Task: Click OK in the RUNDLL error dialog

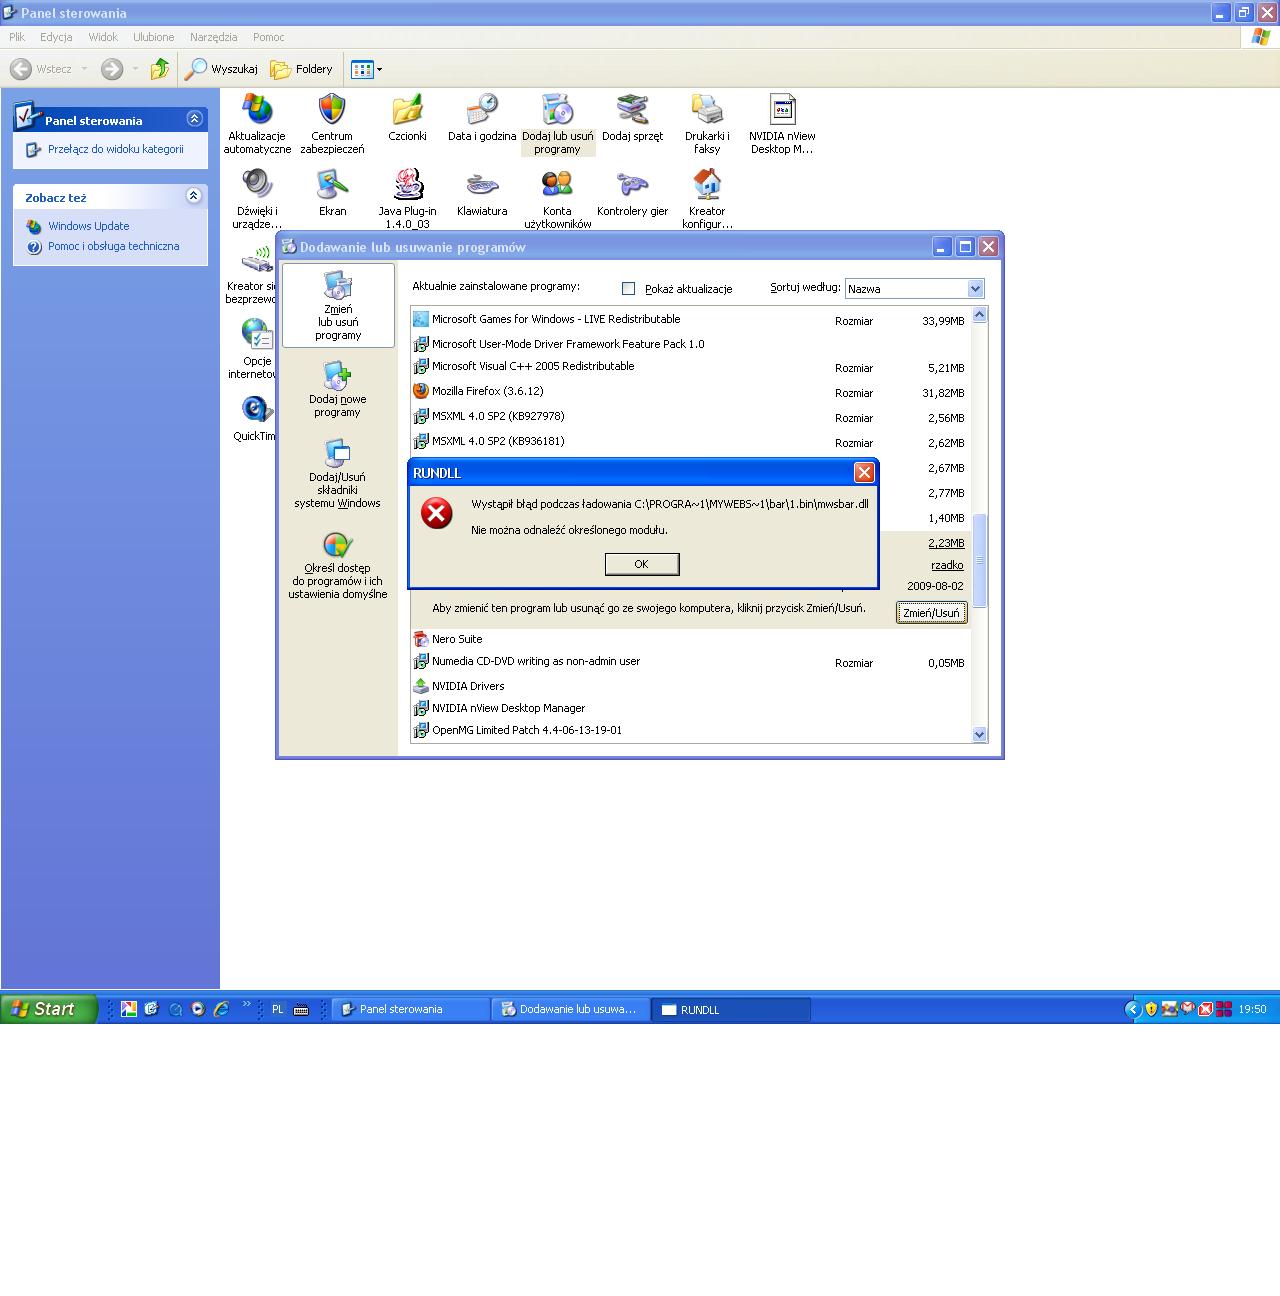Action: point(642,565)
